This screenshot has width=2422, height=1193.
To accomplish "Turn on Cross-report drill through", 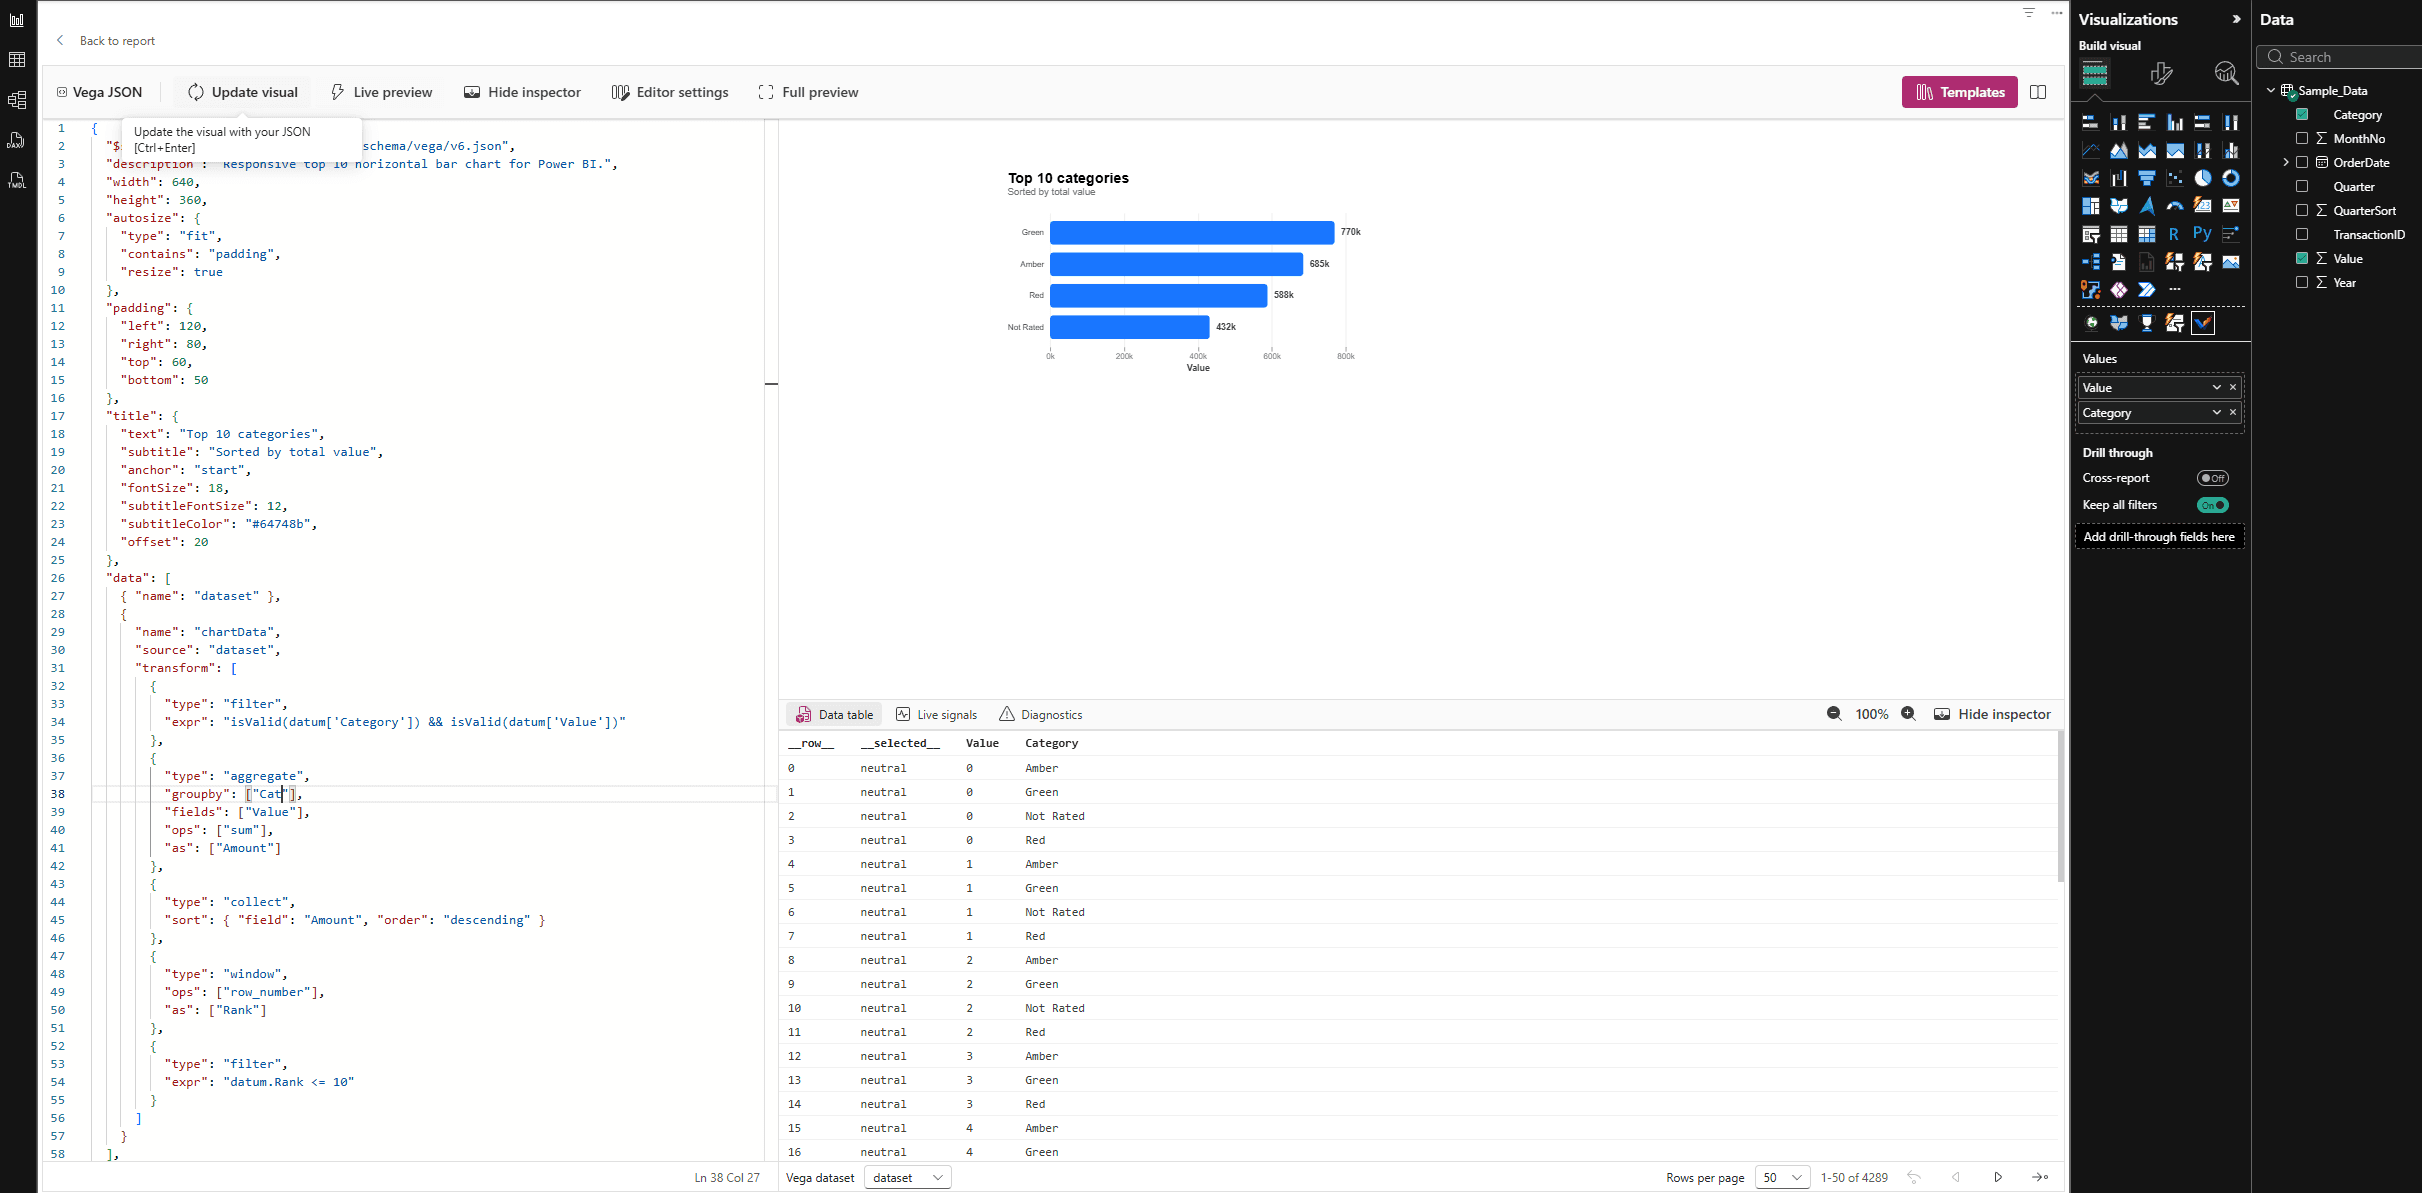I will 2213,478.
